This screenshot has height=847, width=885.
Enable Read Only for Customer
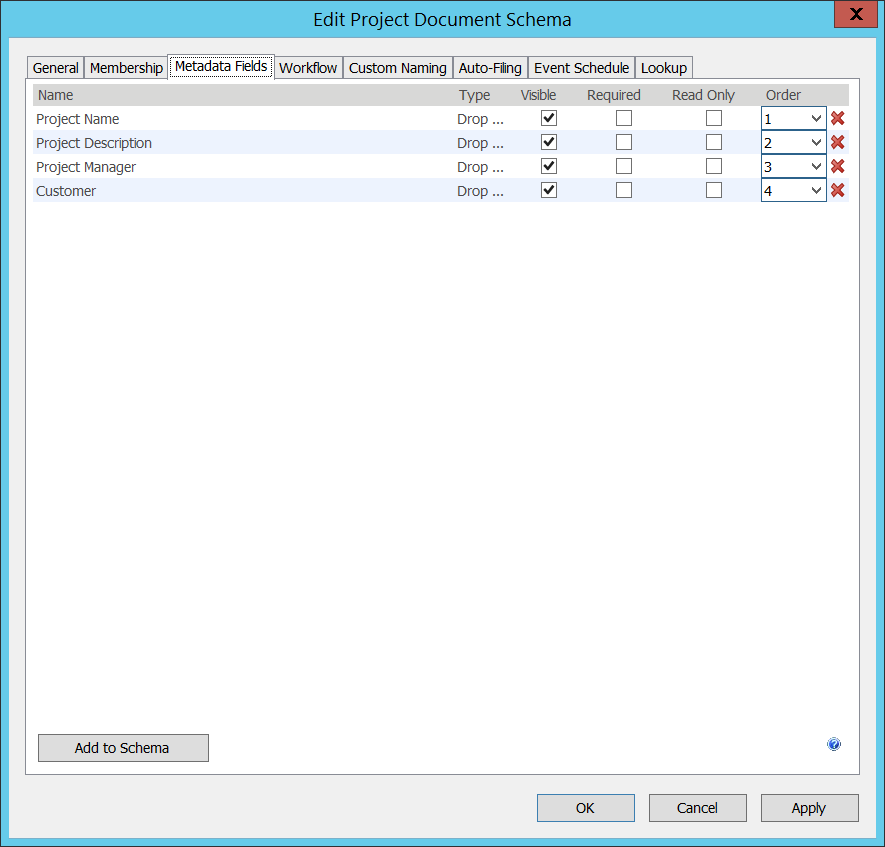pyautogui.click(x=714, y=190)
